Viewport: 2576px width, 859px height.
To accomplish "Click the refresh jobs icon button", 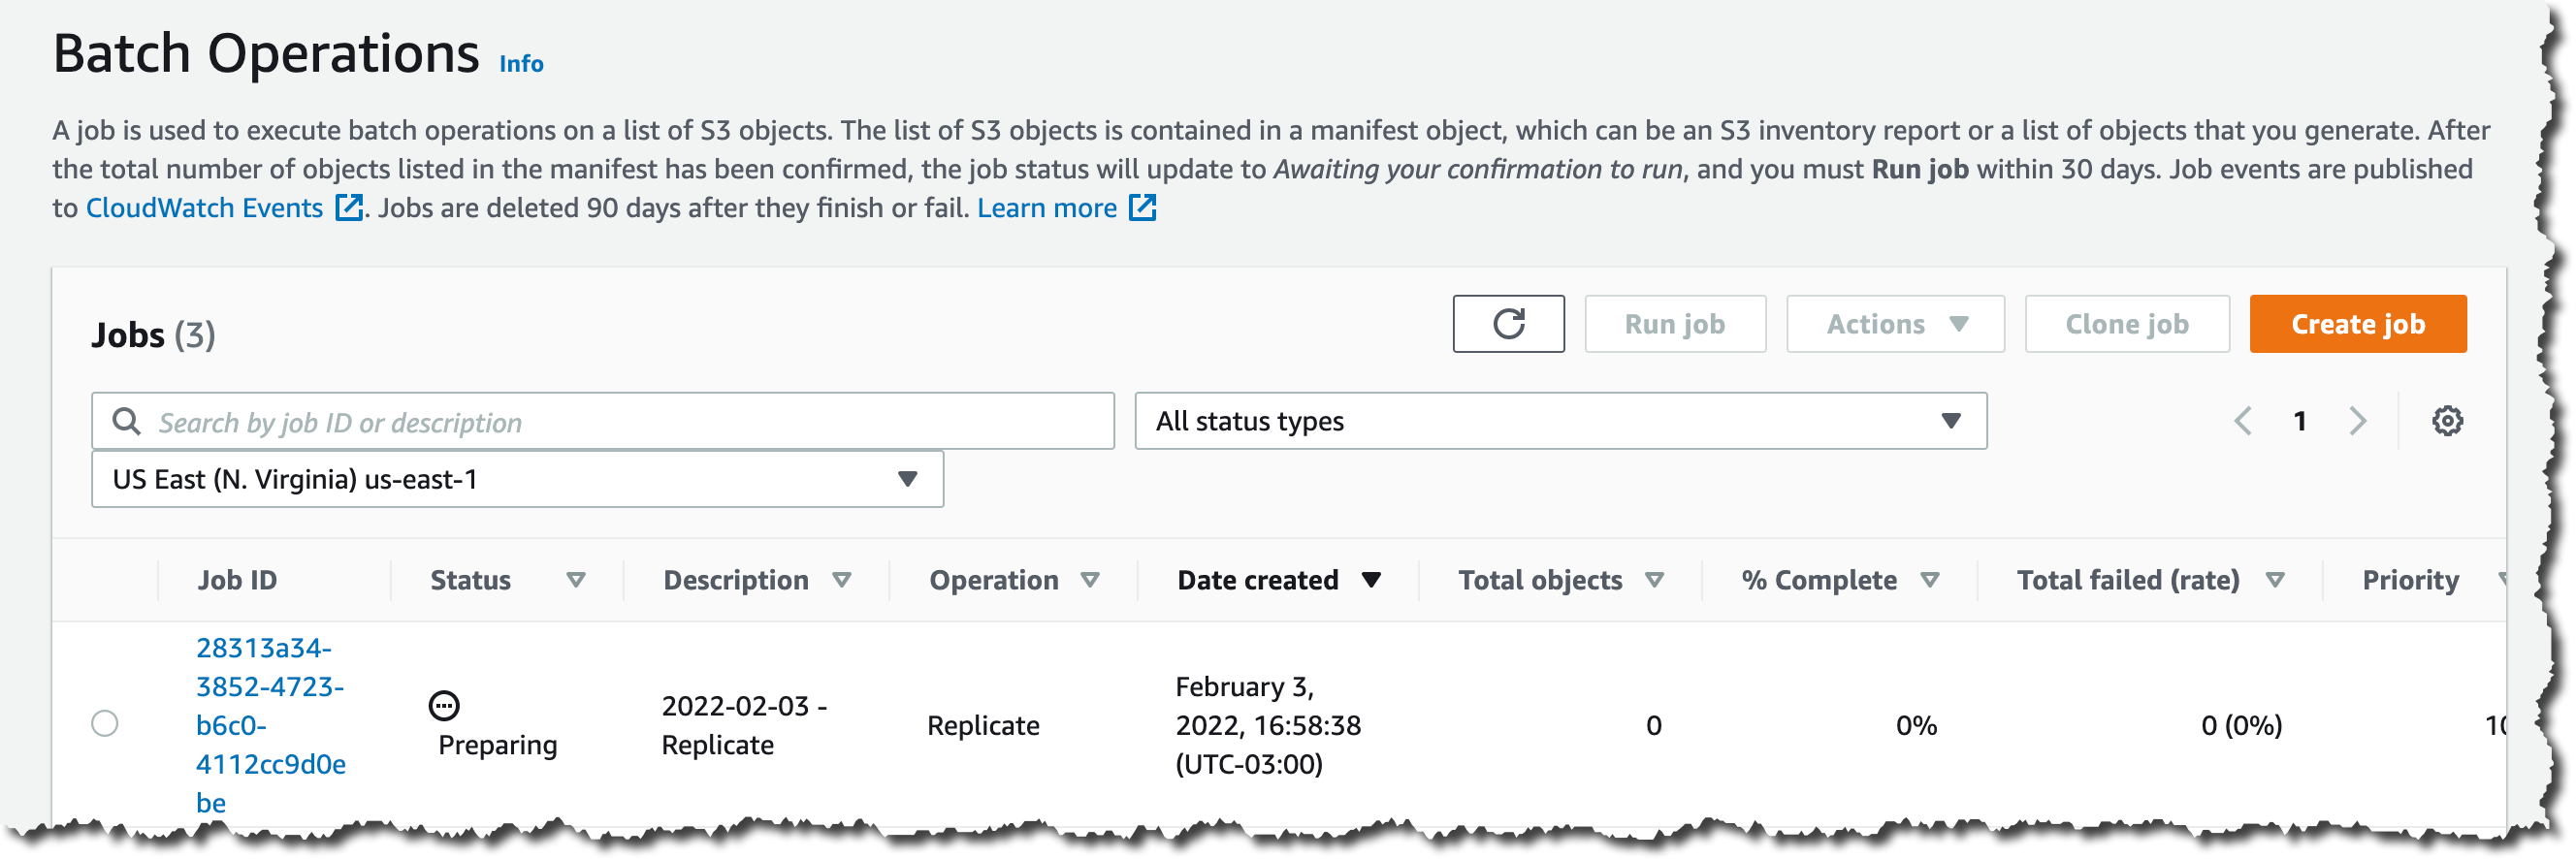I will pos(1507,324).
